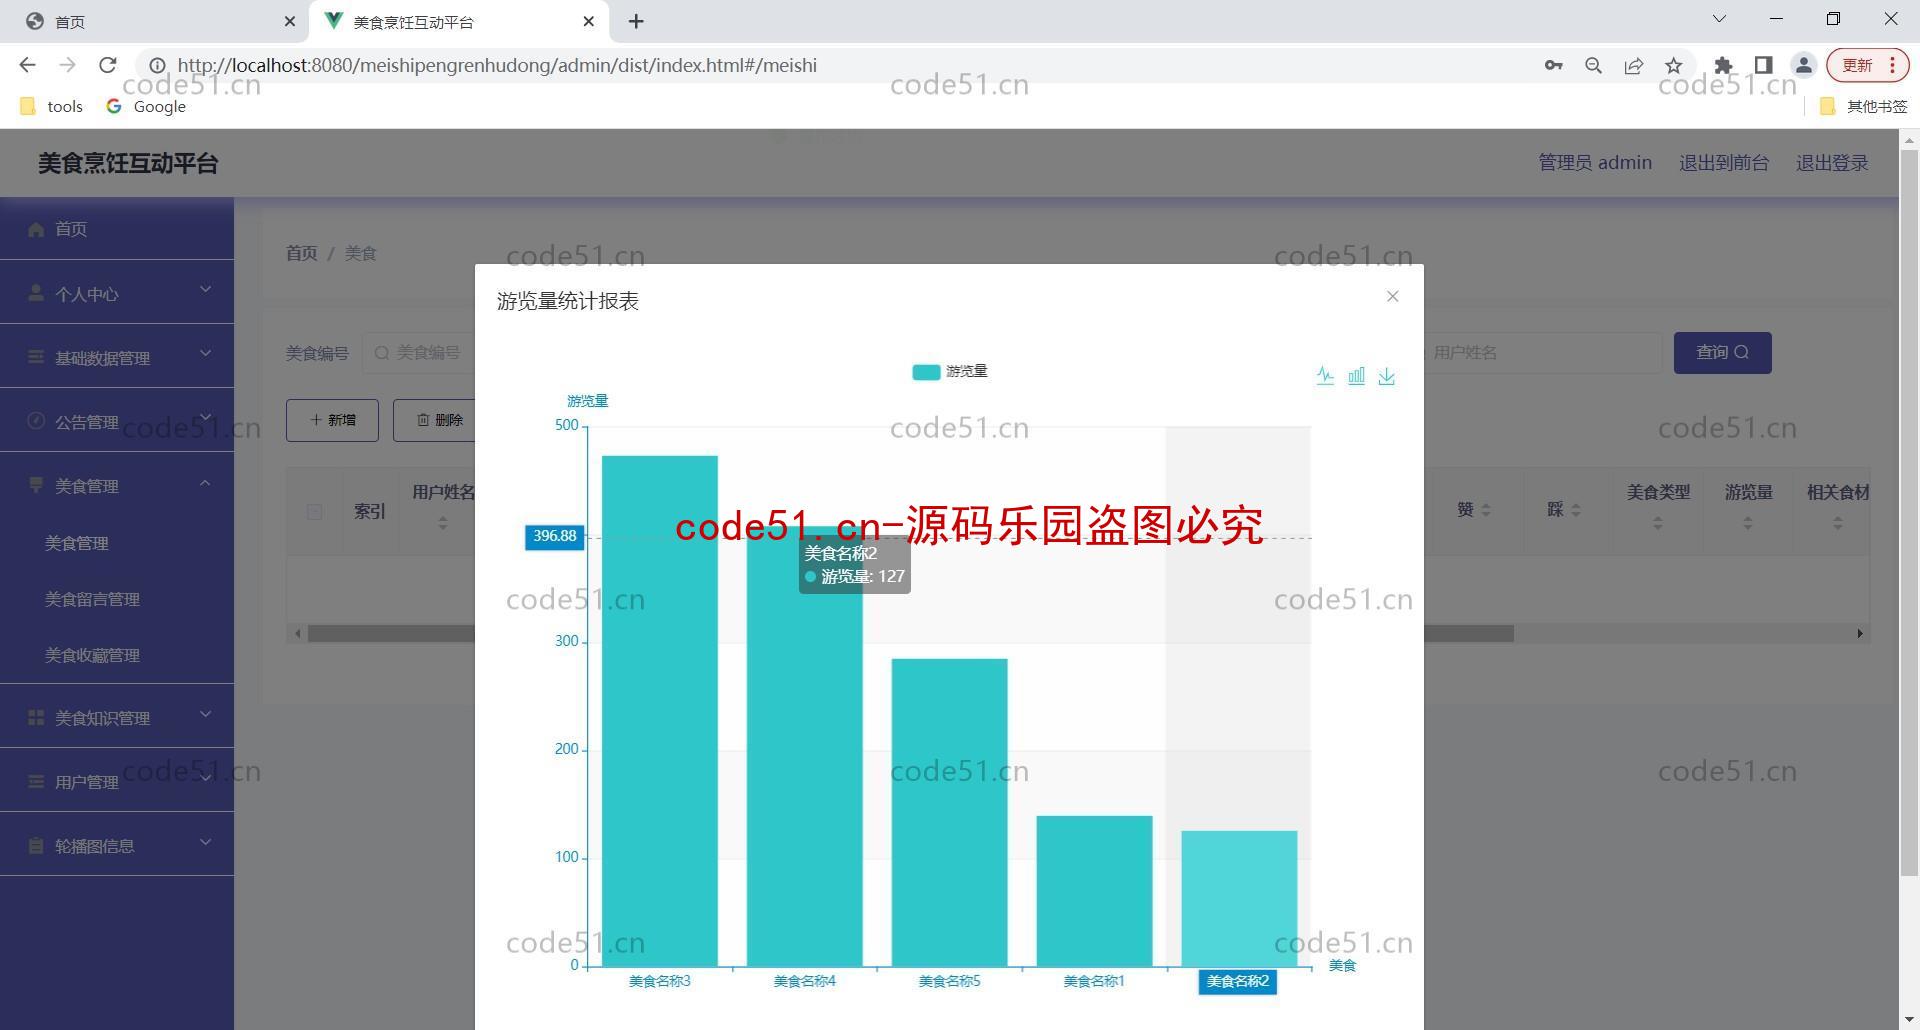Save chart as image icon

tap(1387, 376)
